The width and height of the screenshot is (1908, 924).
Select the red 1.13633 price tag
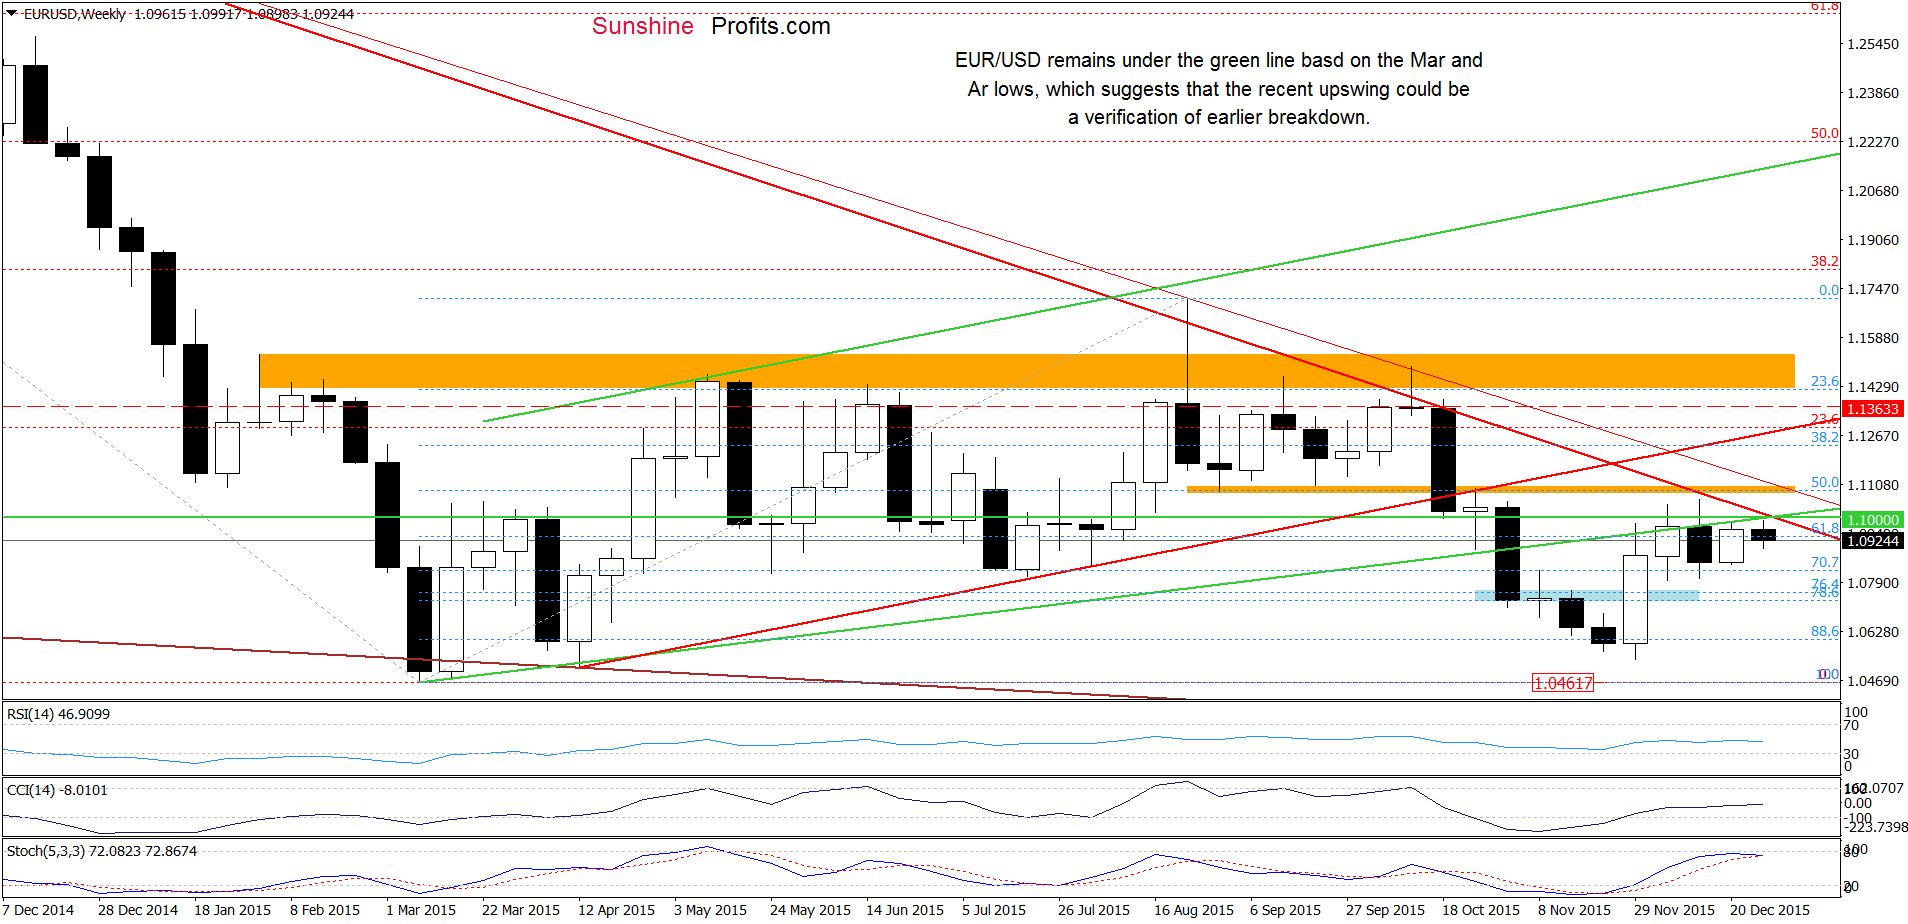point(1872,409)
